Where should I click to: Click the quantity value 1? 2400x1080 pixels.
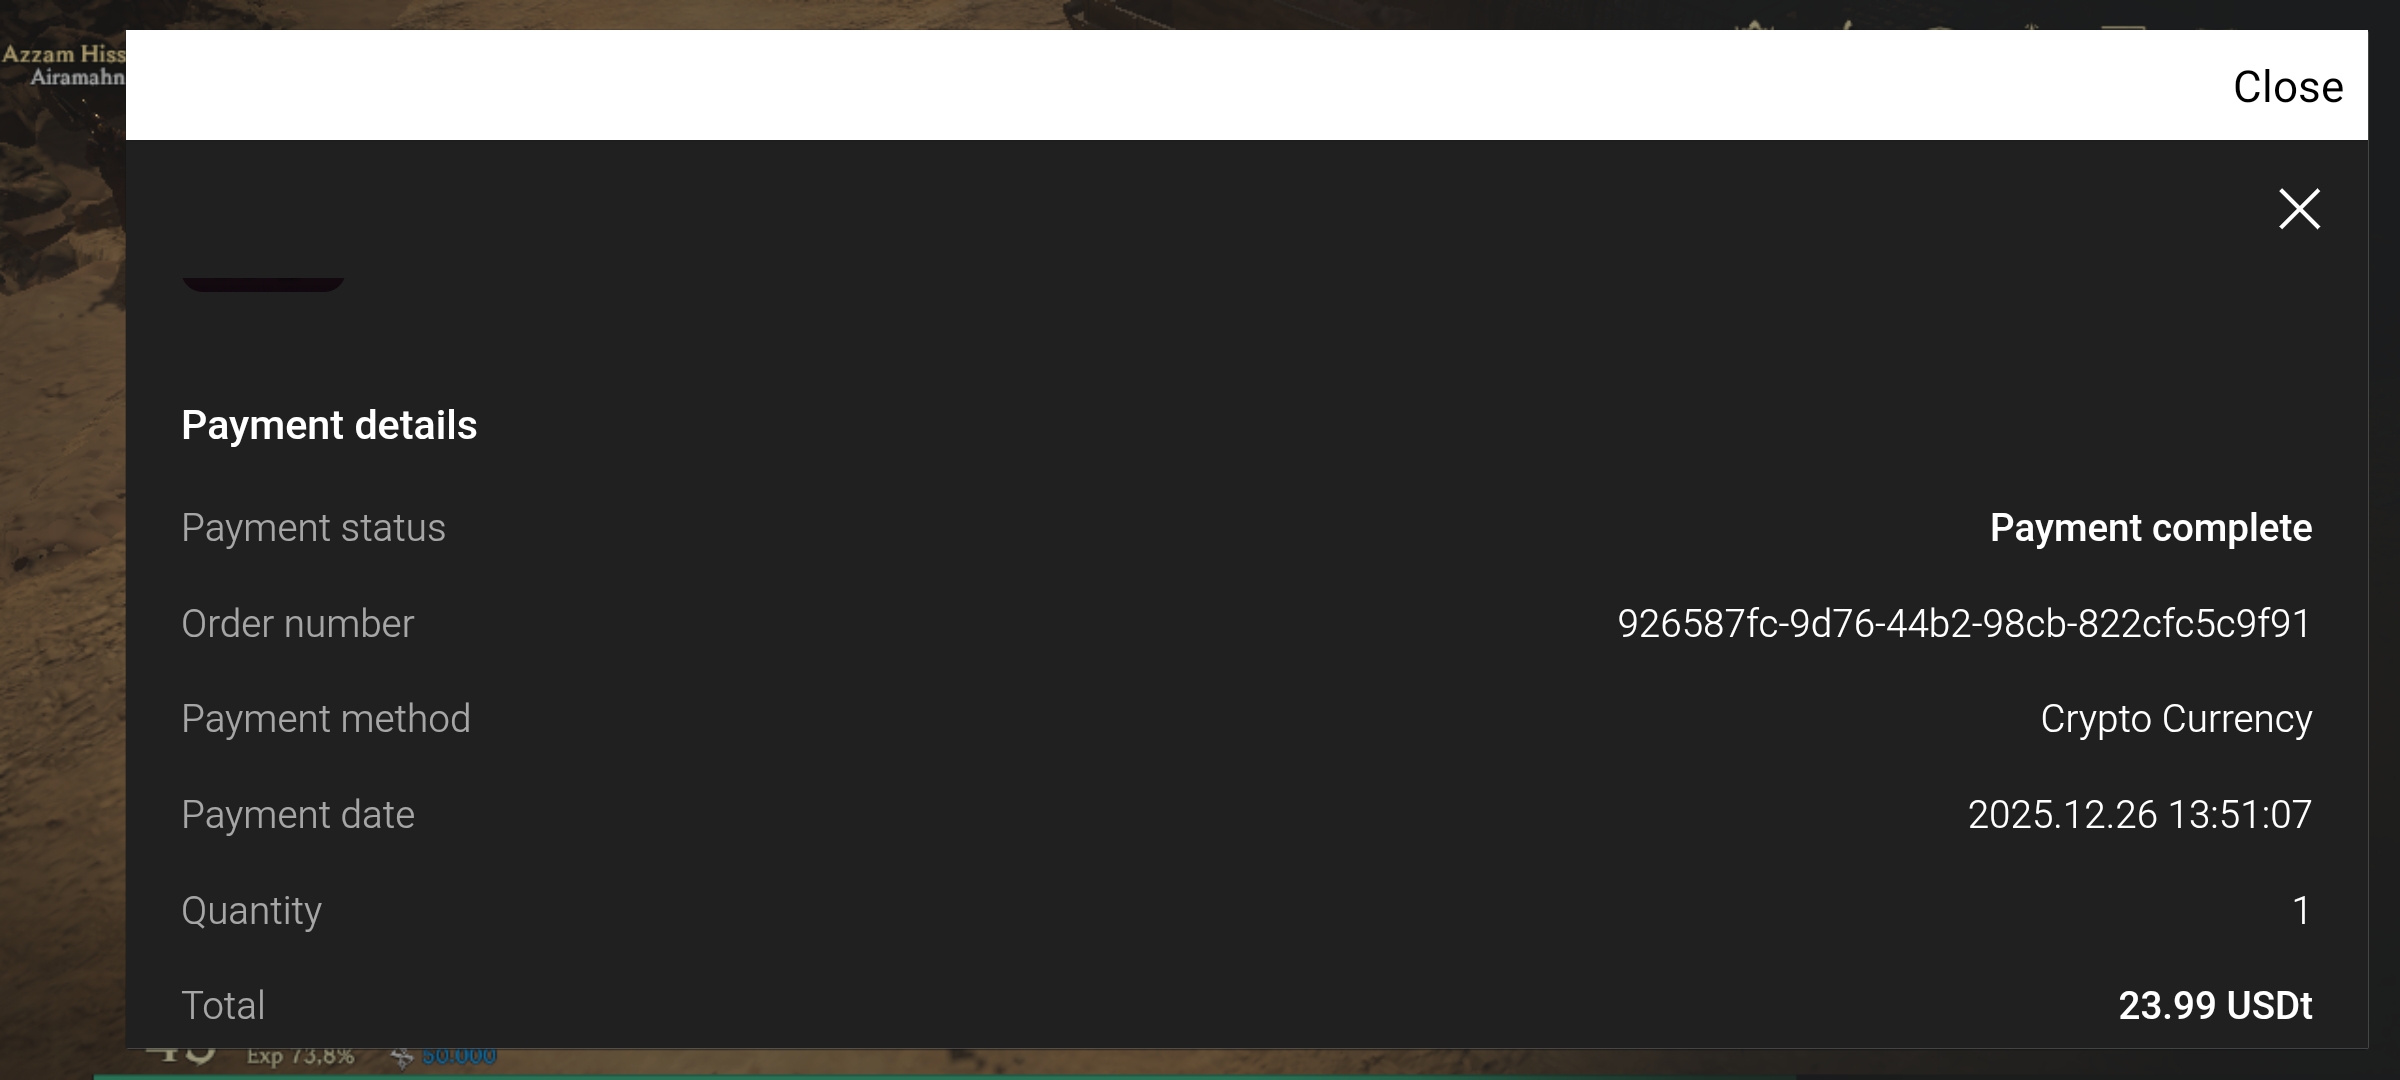[2301, 911]
